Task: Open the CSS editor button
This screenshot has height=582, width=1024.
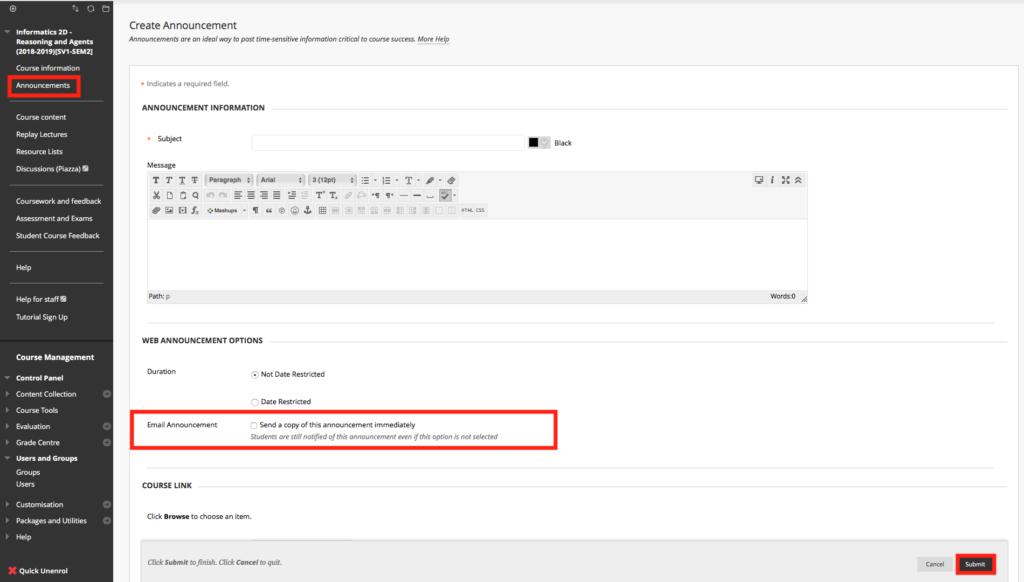Action: (x=480, y=210)
